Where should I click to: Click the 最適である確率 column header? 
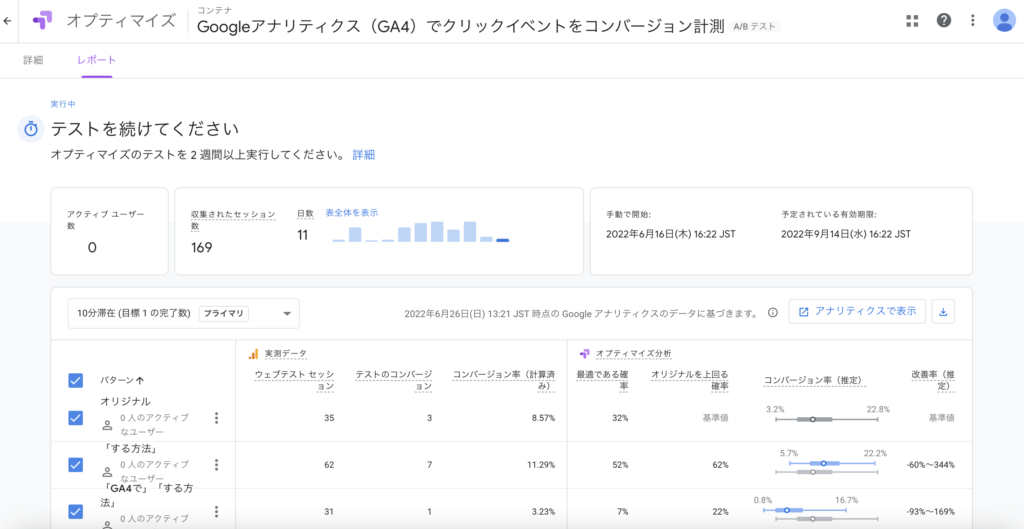[x=603, y=380]
